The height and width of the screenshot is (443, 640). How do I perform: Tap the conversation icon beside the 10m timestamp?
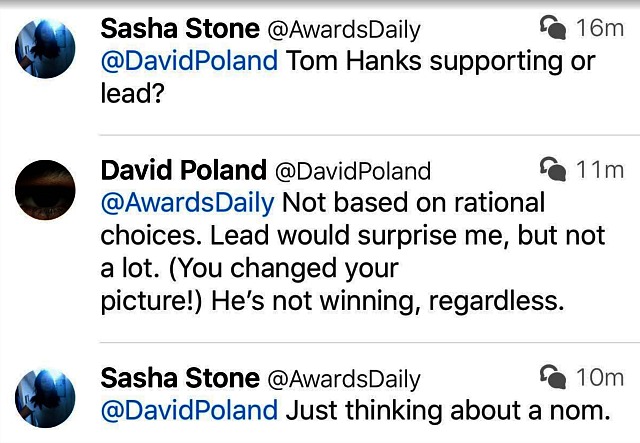point(553,377)
